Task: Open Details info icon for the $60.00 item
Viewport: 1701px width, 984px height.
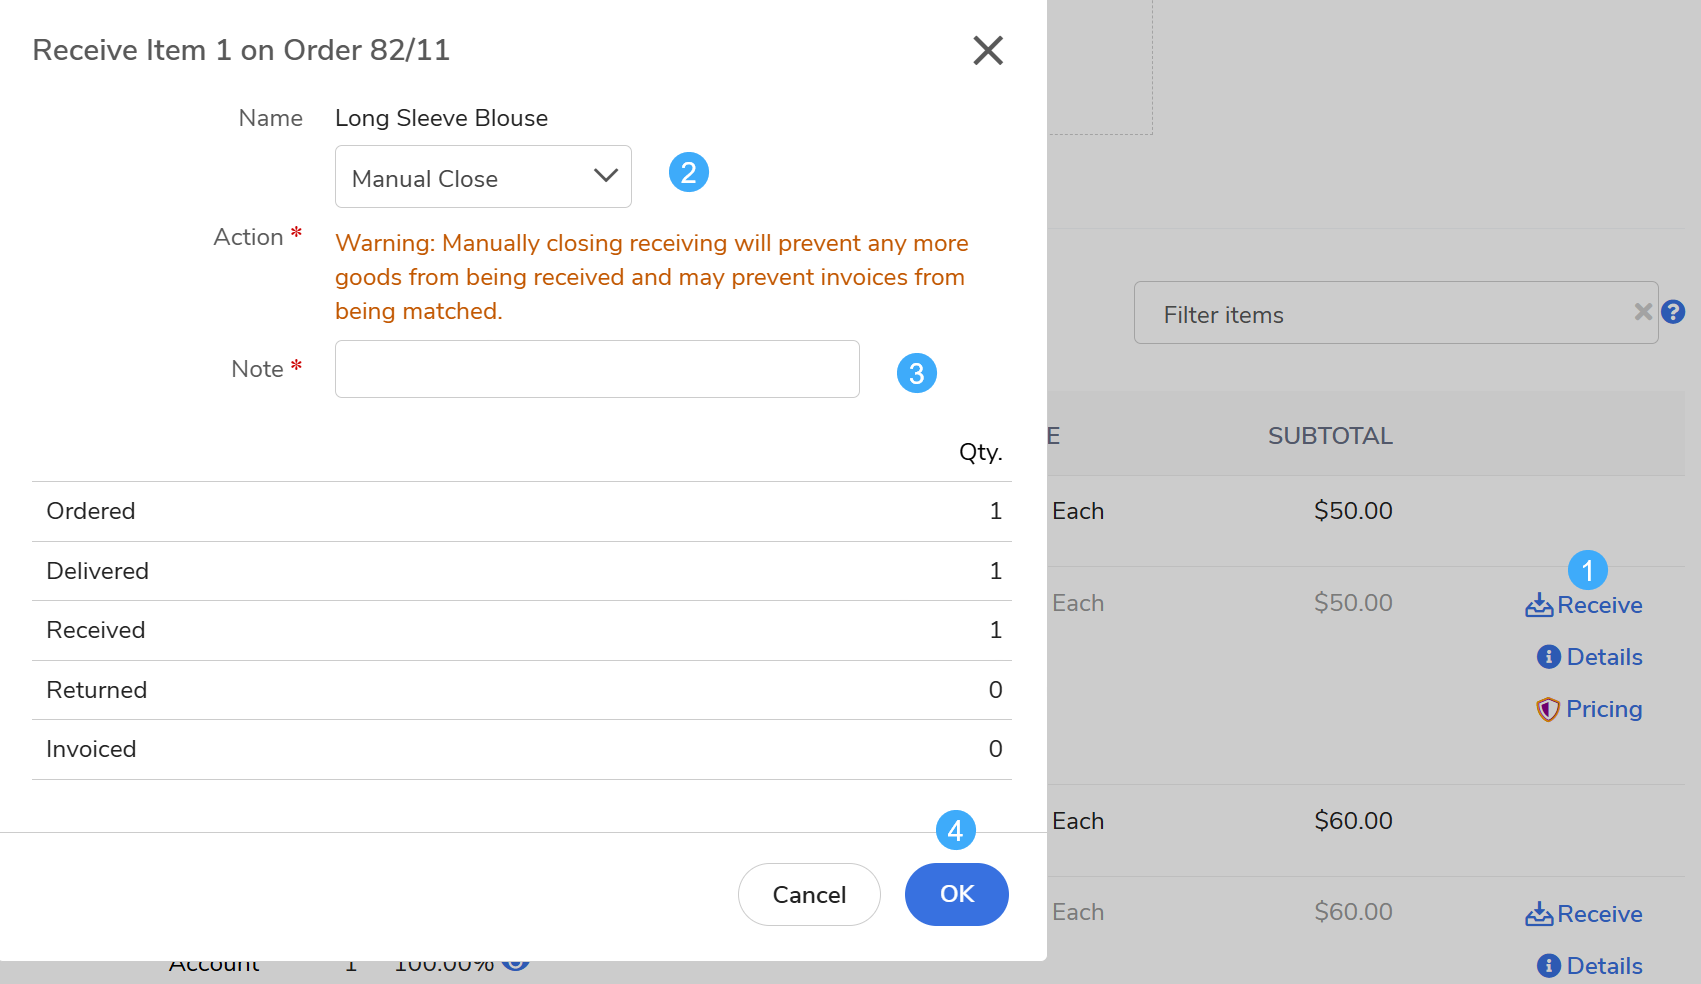Action: click(1548, 966)
